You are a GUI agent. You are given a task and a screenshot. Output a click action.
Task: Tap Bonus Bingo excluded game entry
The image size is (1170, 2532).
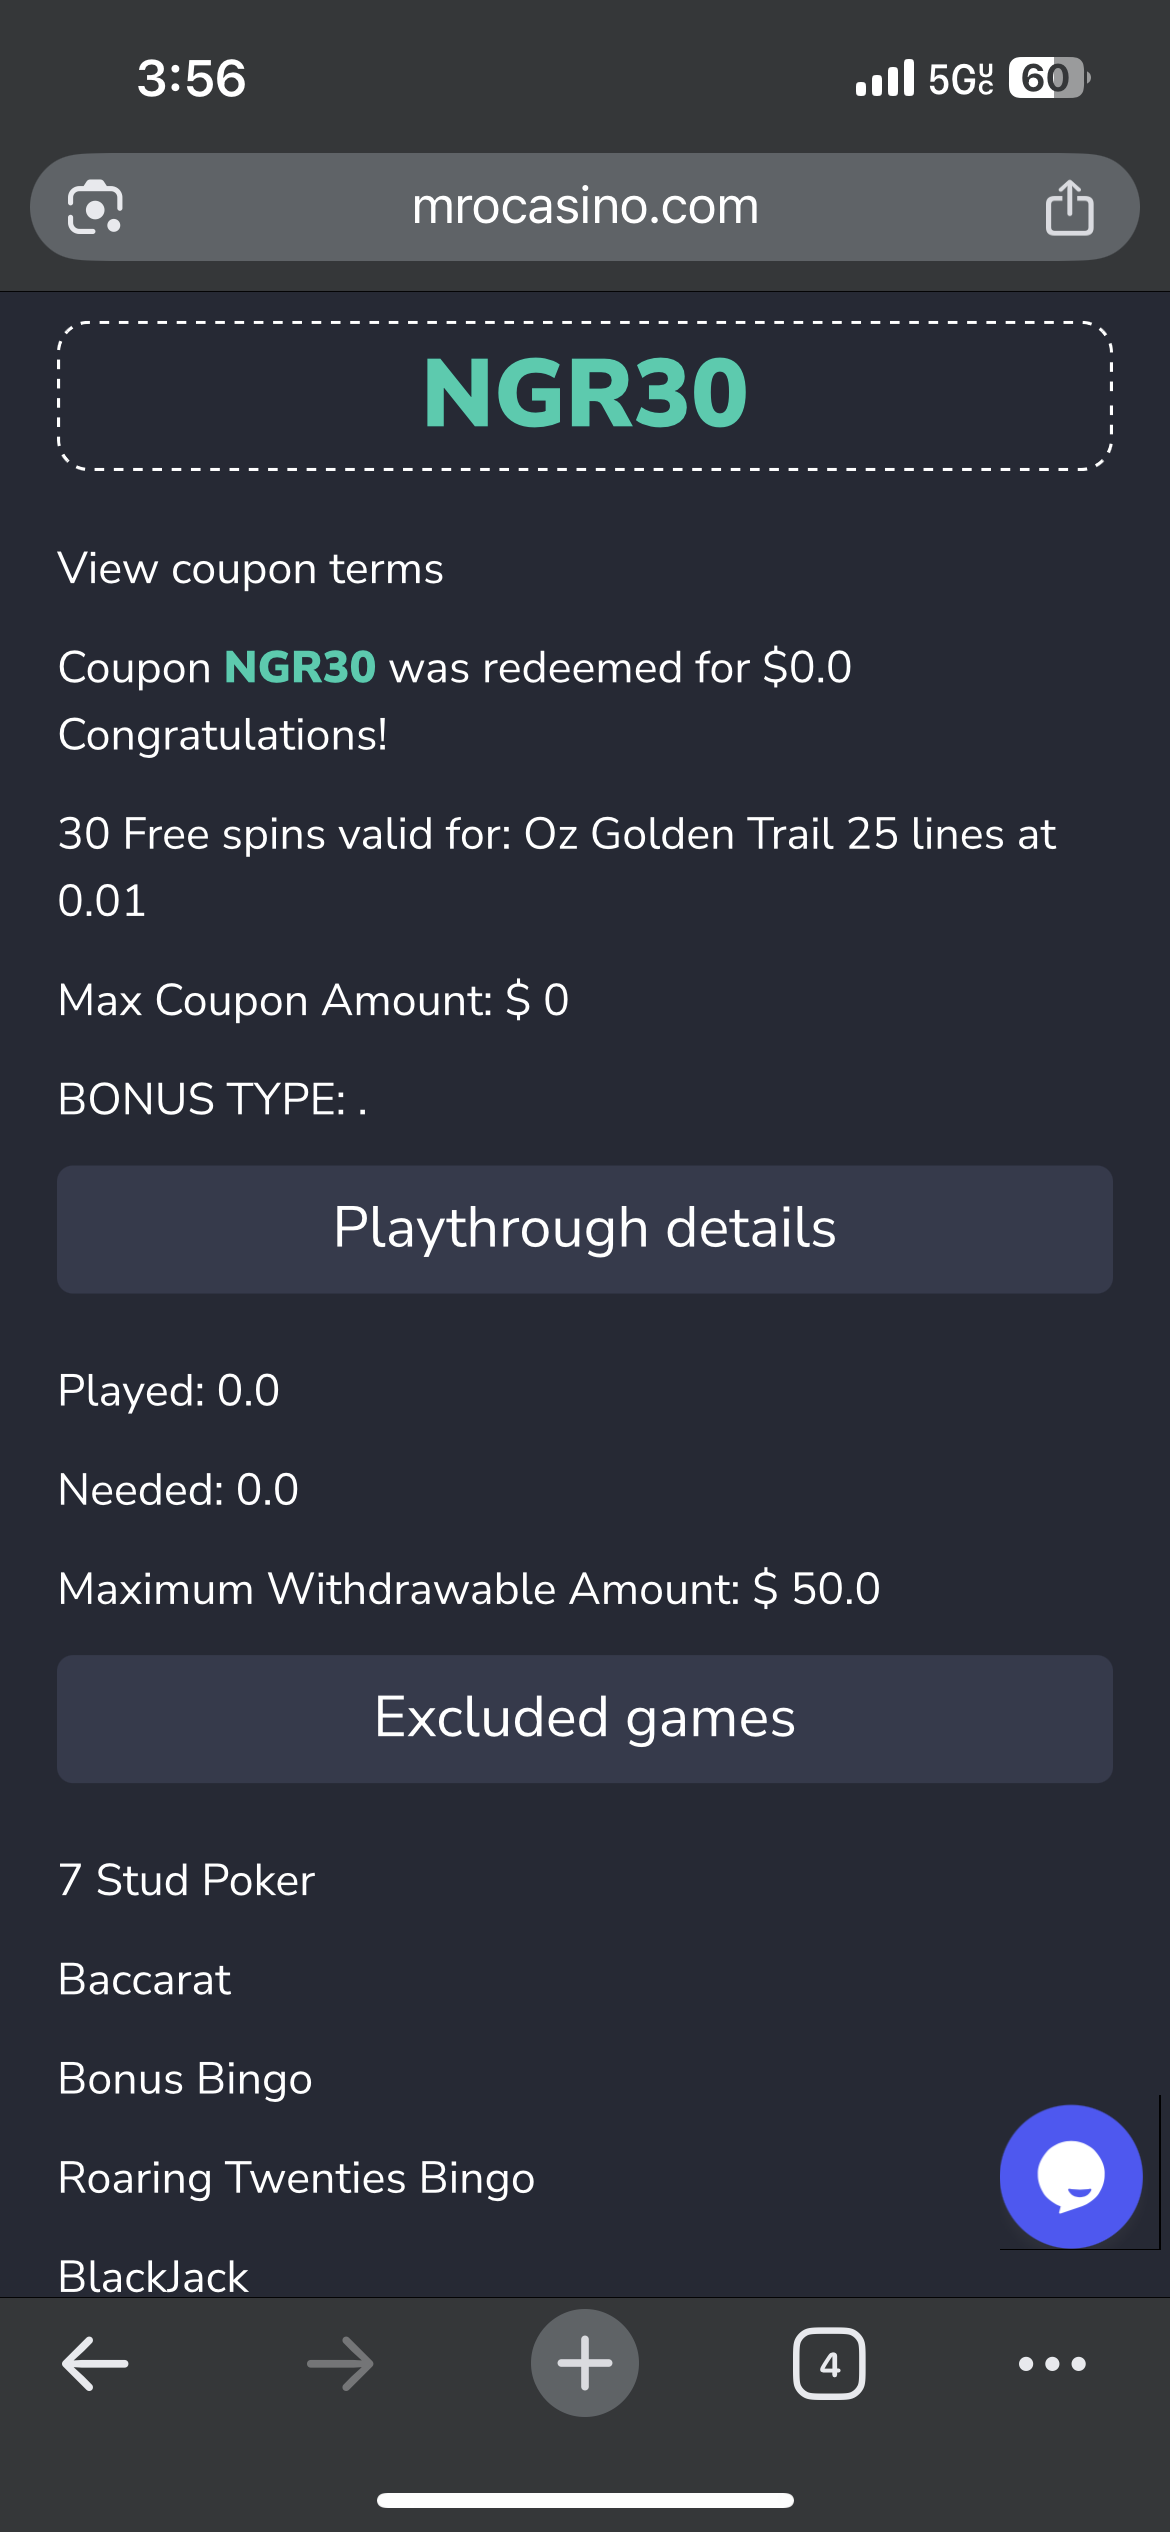[186, 2078]
